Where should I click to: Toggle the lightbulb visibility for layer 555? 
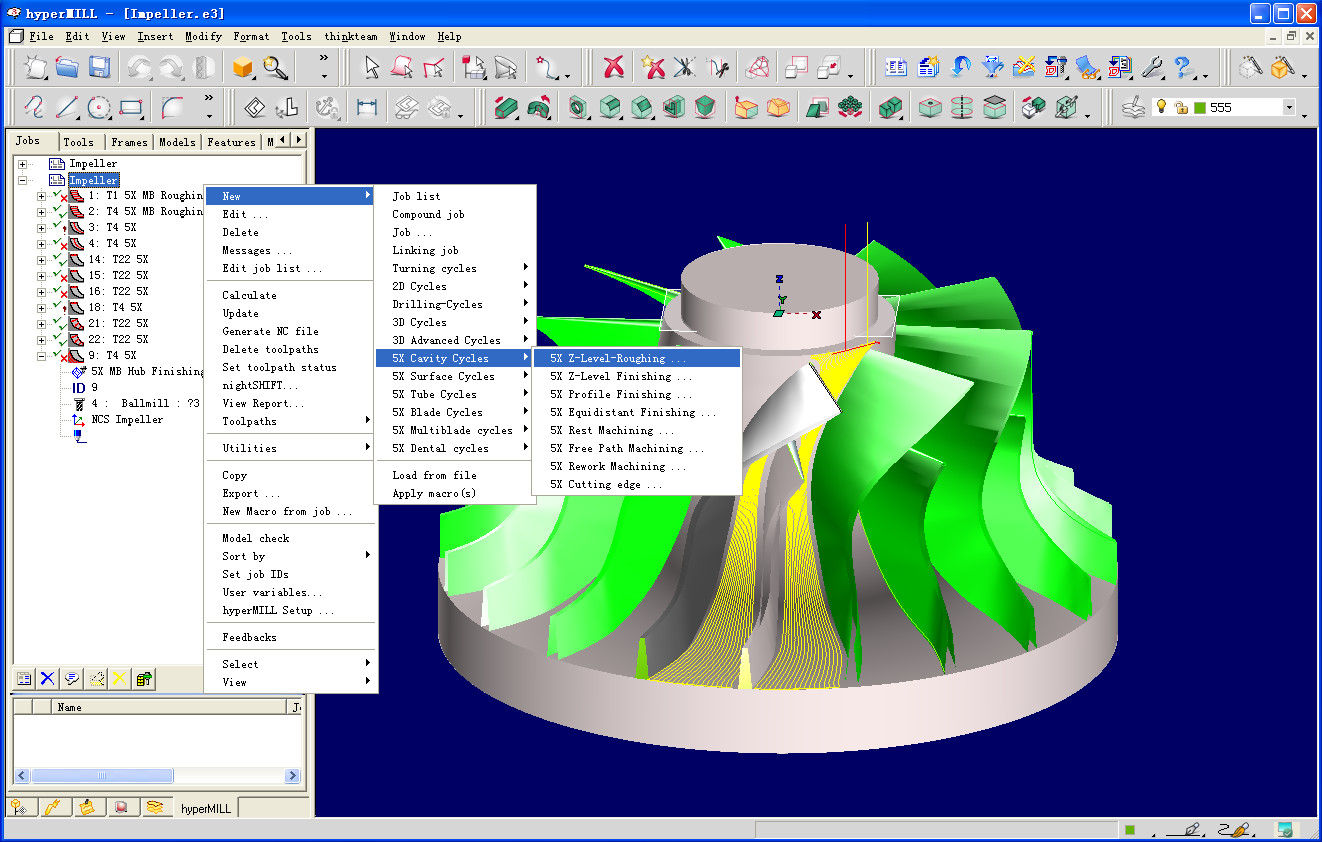pyautogui.click(x=1160, y=107)
